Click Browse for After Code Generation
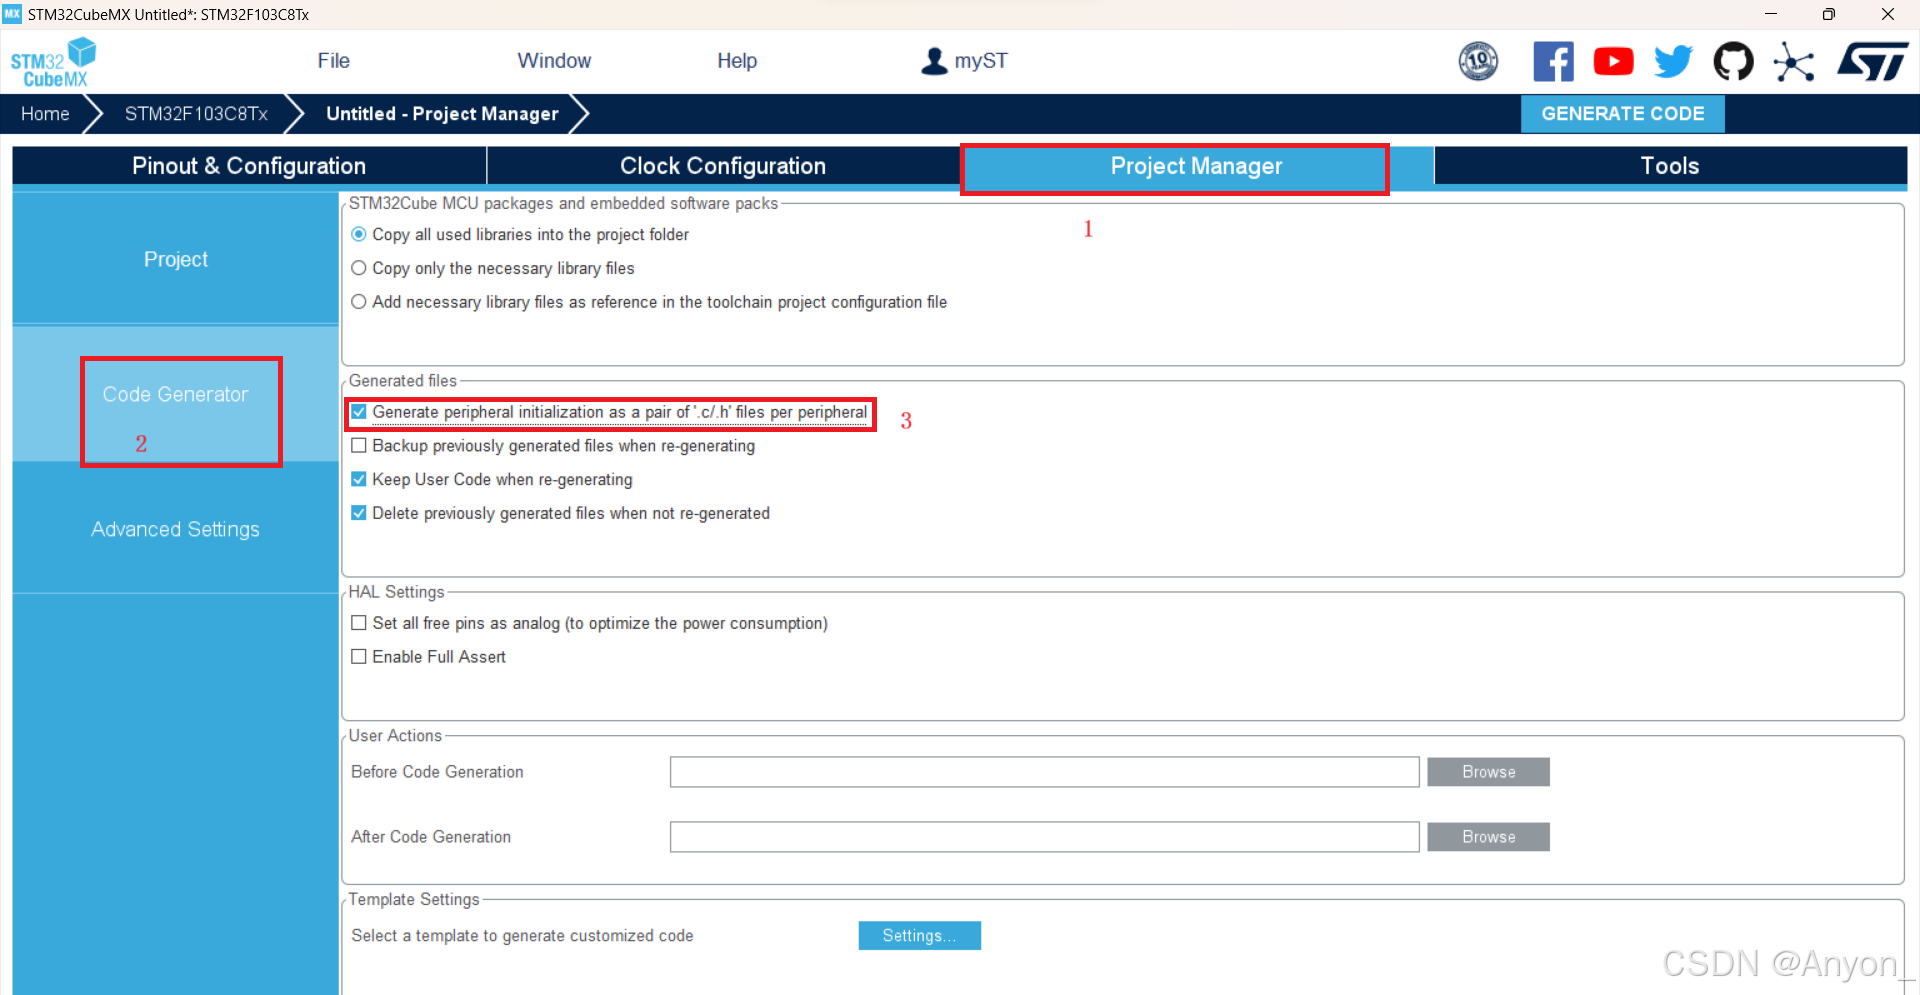 pyautogui.click(x=1488, y=837)
